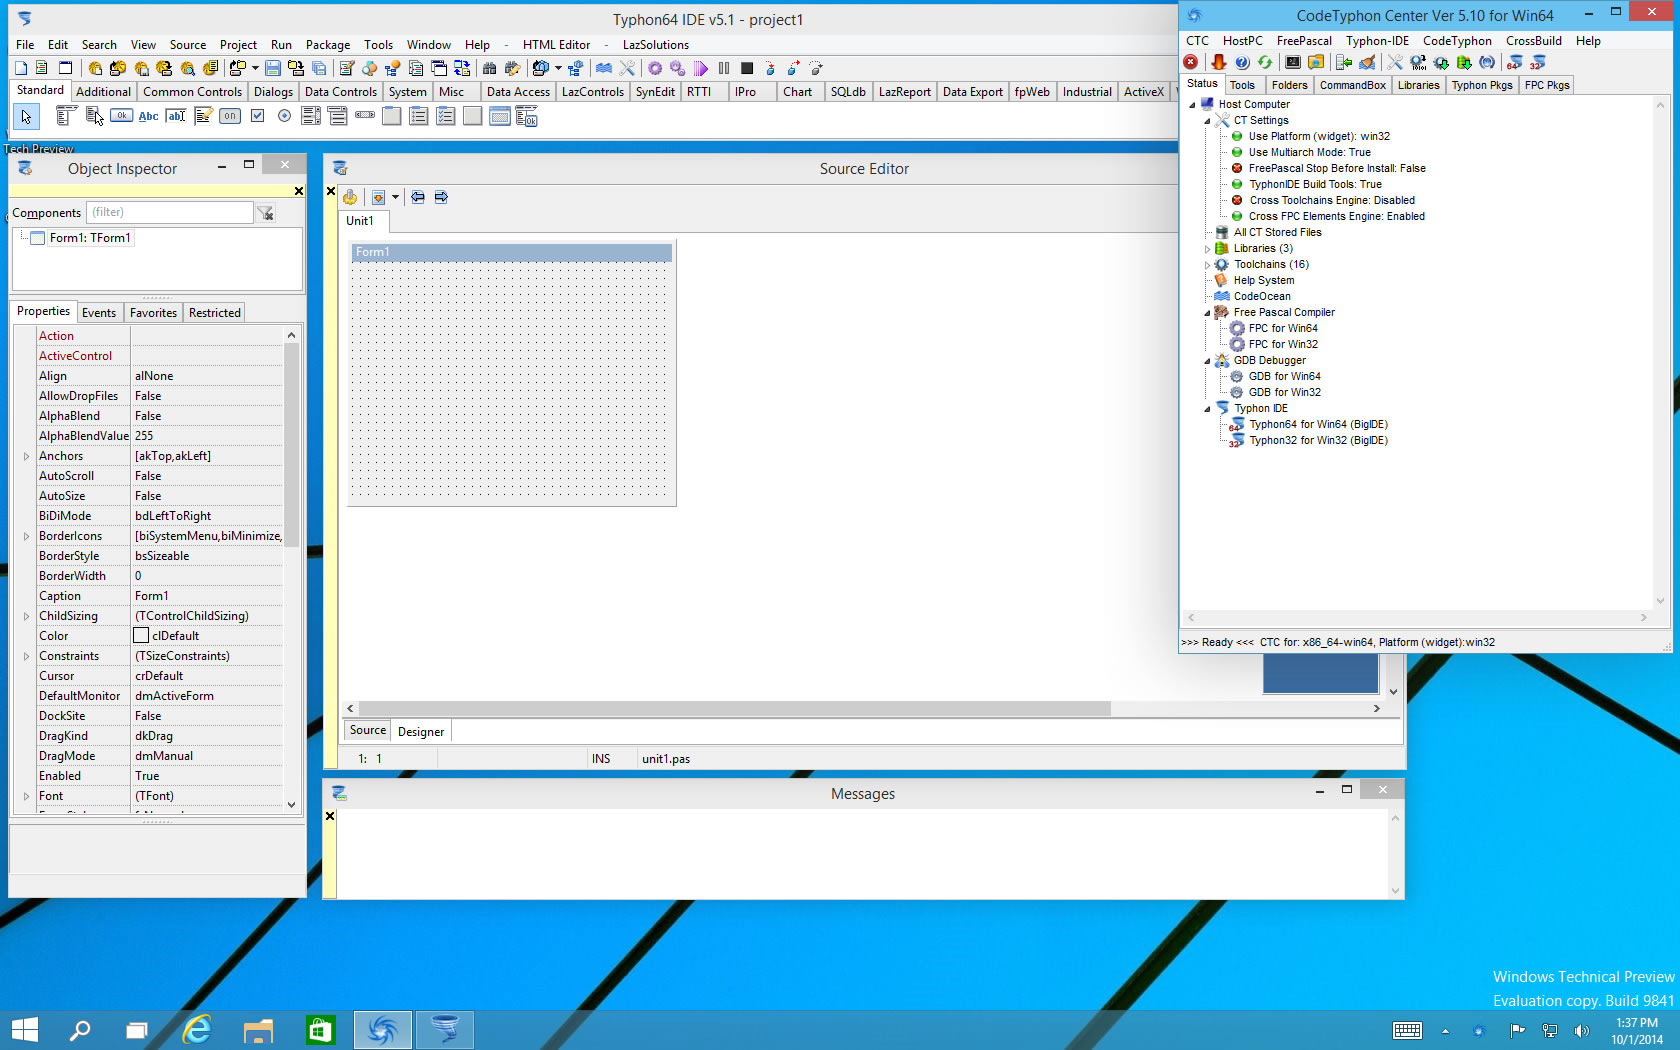Screen dimensions: 1680x1050
Task: Select the TToggleBox 'on' component icon
Action: point(230,116)
